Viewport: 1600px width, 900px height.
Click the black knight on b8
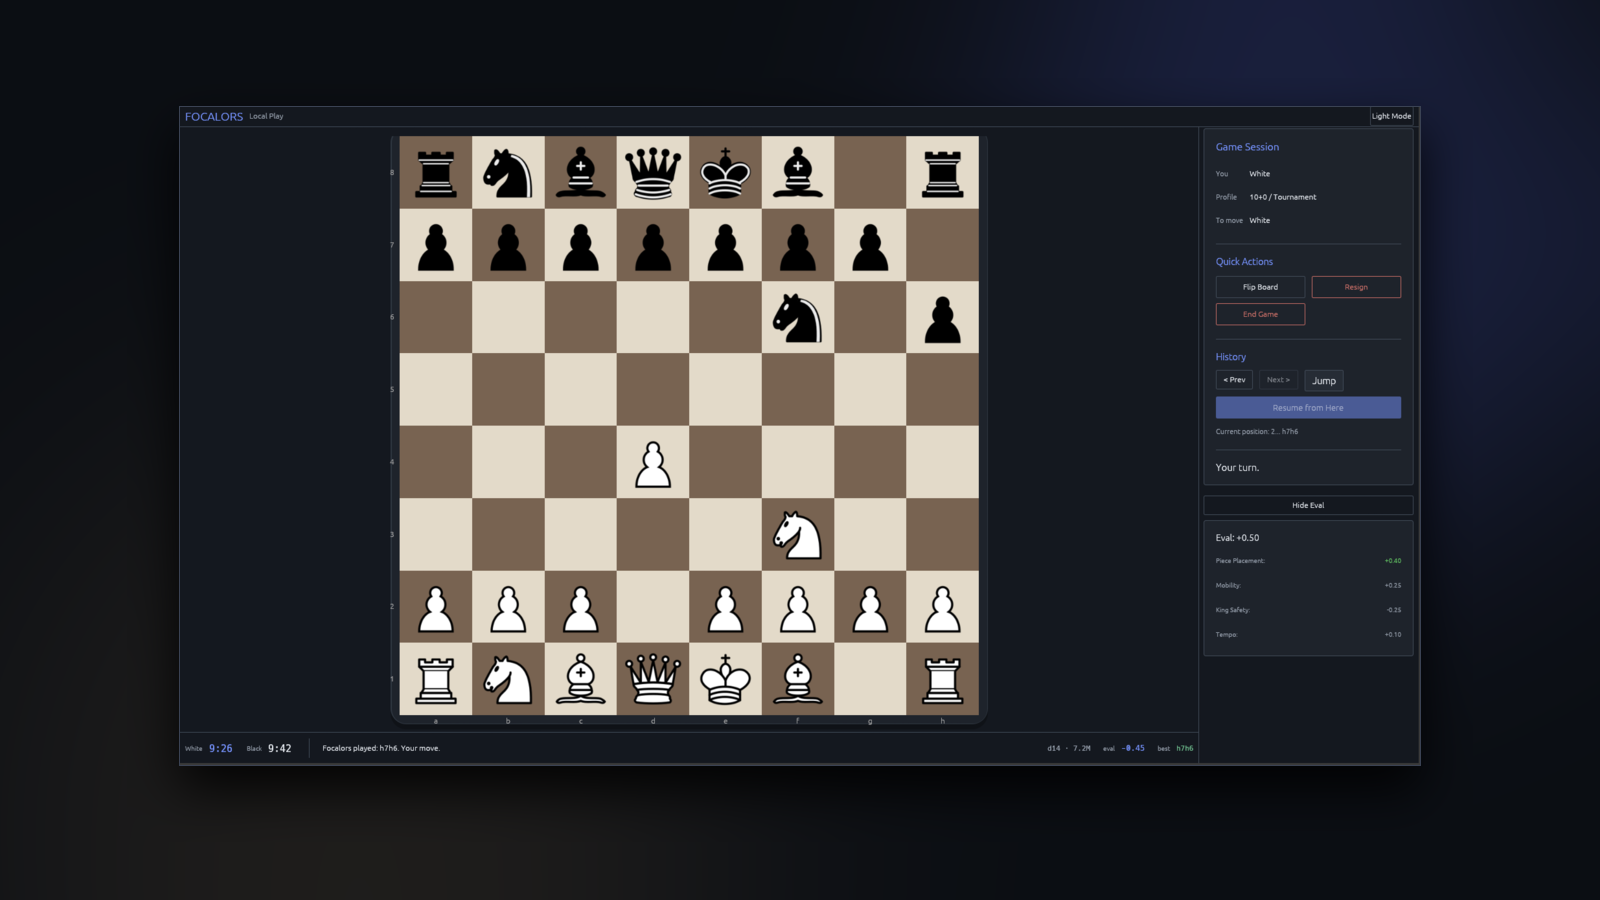click(x=508, y=172)
